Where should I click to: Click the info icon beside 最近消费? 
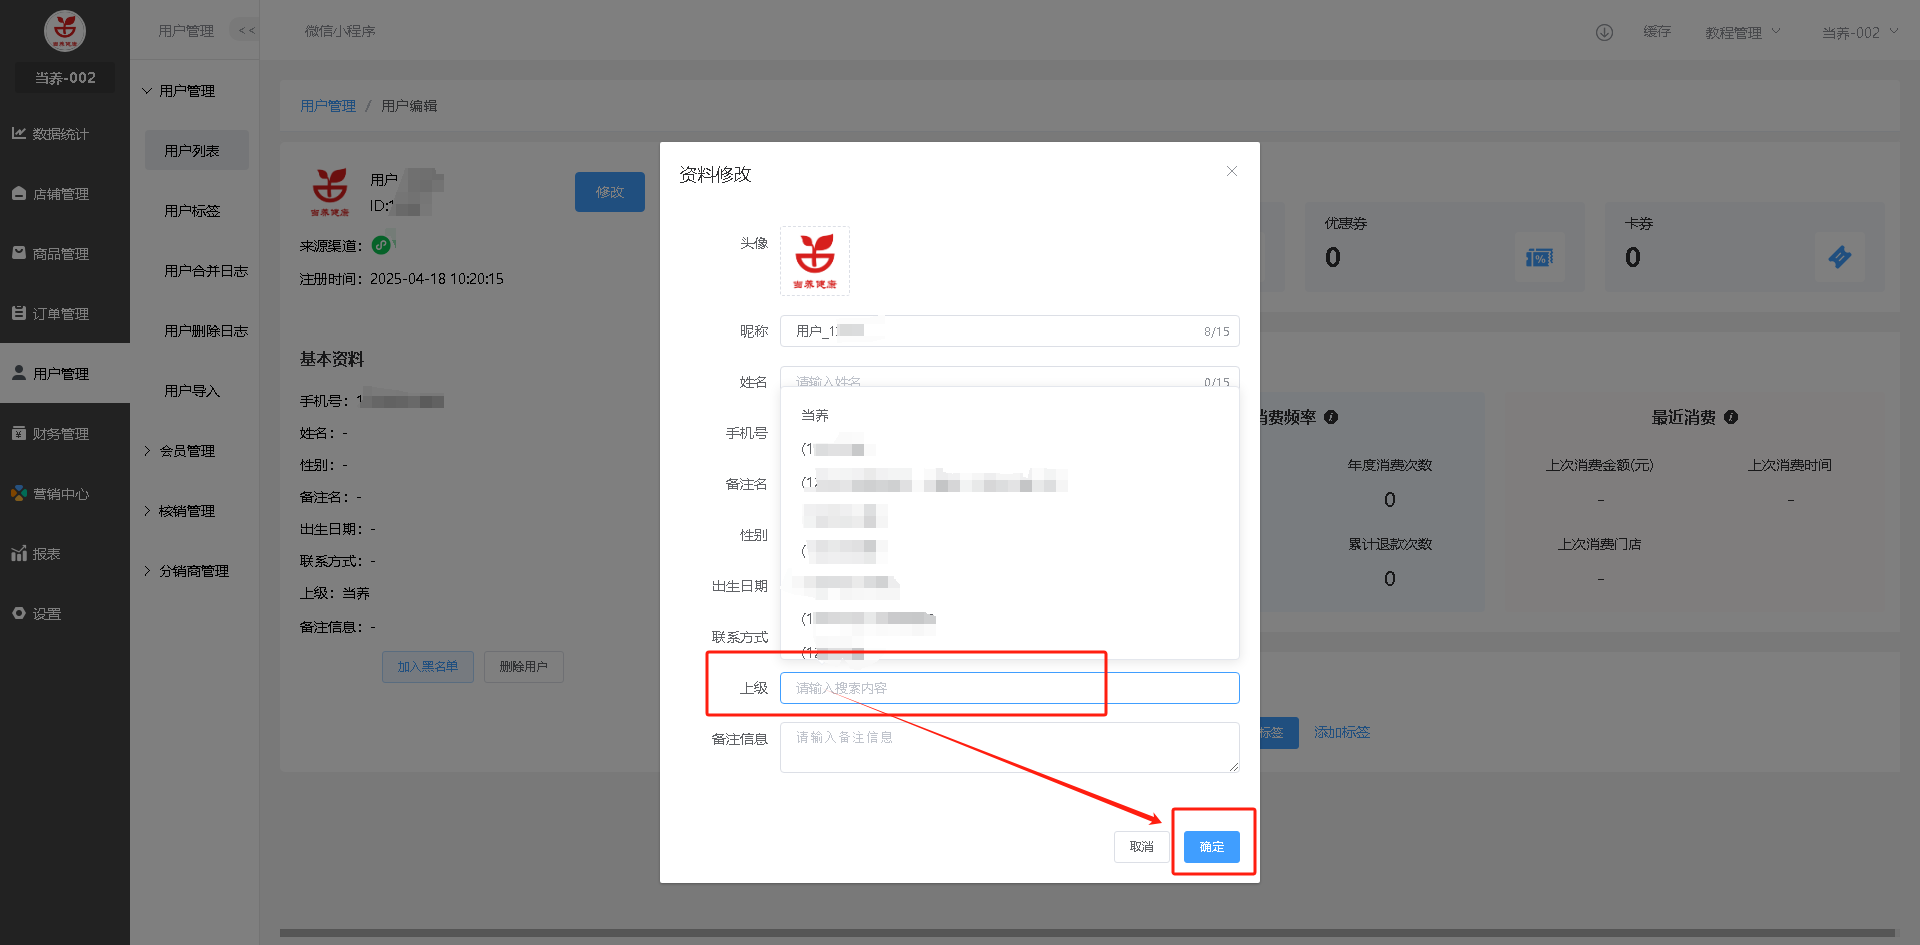point(1731,417)
